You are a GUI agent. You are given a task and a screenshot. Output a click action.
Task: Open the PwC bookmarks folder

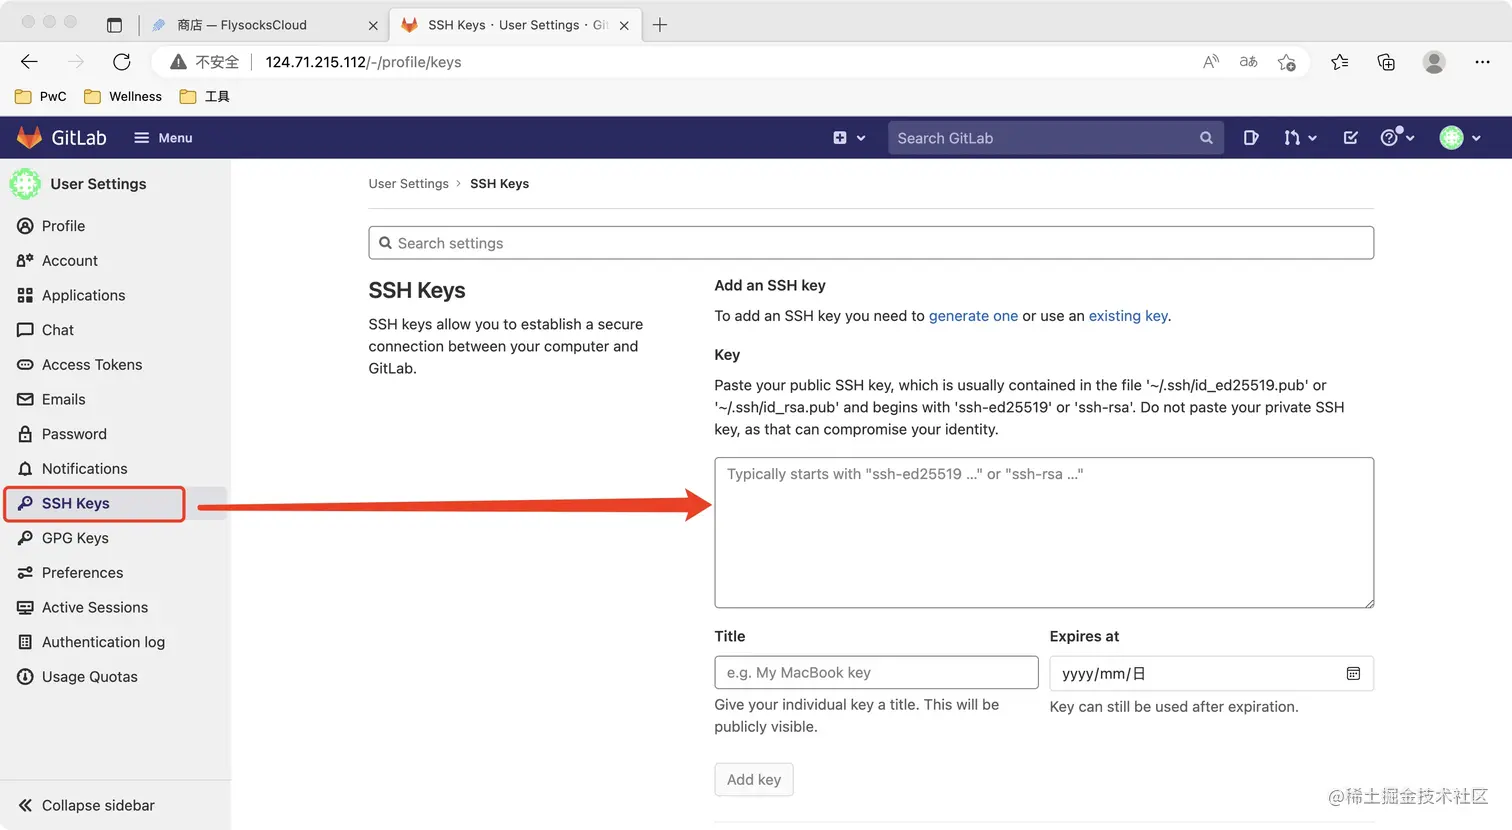(41, 97)
